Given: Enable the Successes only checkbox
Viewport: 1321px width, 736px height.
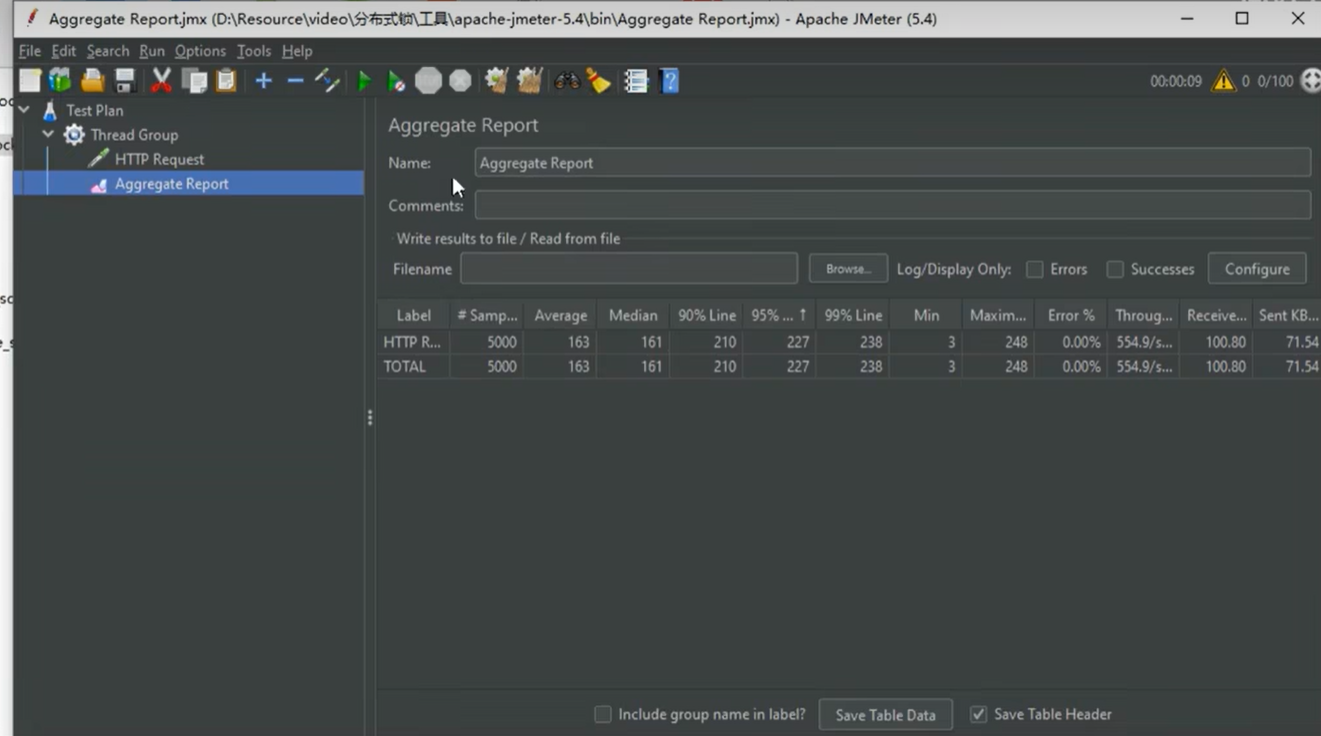Looking at the screenshot, I should pos(1115,269).
